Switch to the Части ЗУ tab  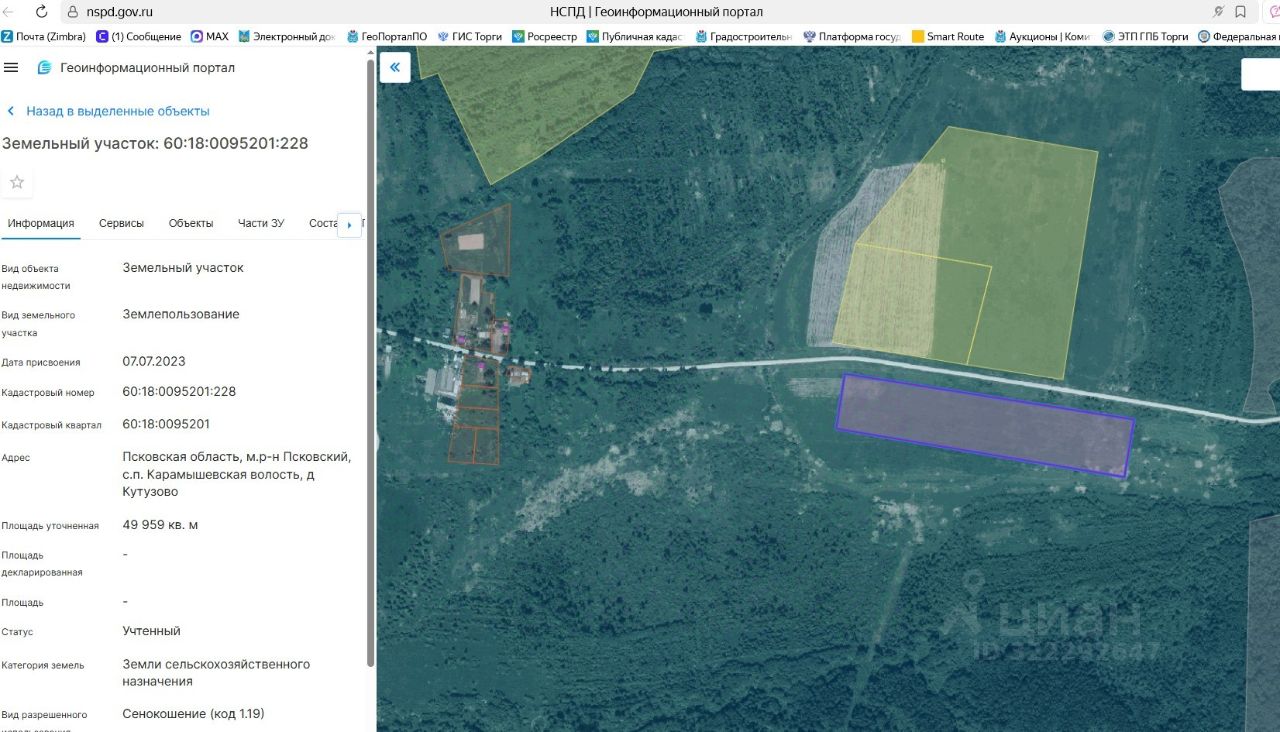tap(261, 223)
